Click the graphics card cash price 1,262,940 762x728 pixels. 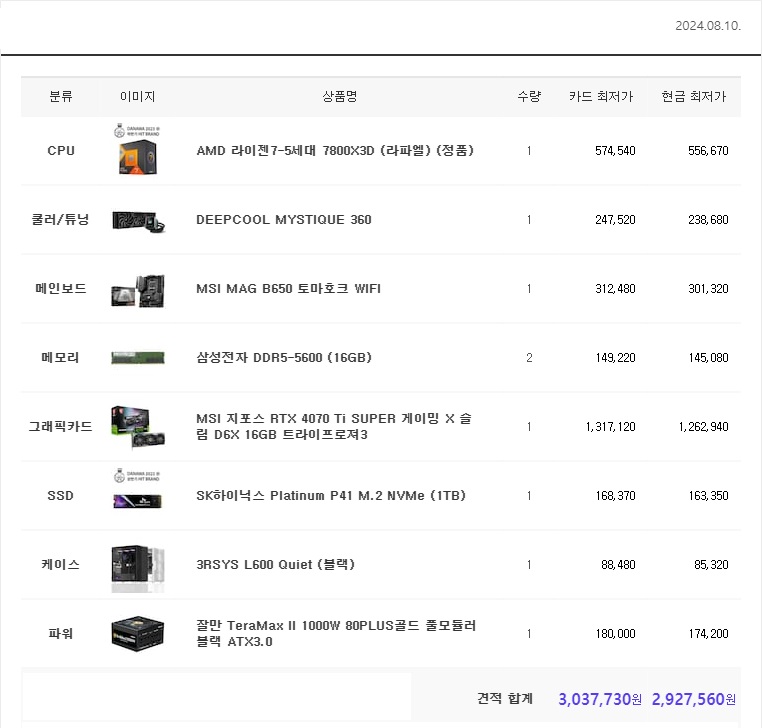pyautogui.click(x=703, y=427)
